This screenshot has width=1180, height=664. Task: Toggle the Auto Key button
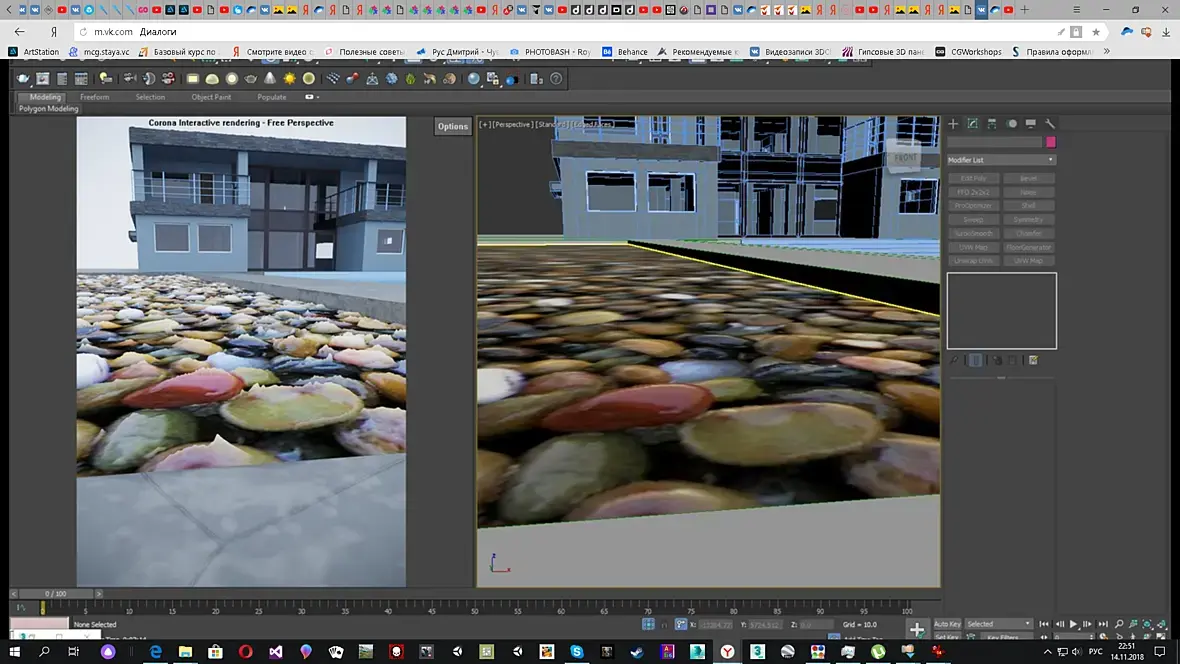click(x=947, y=624)
